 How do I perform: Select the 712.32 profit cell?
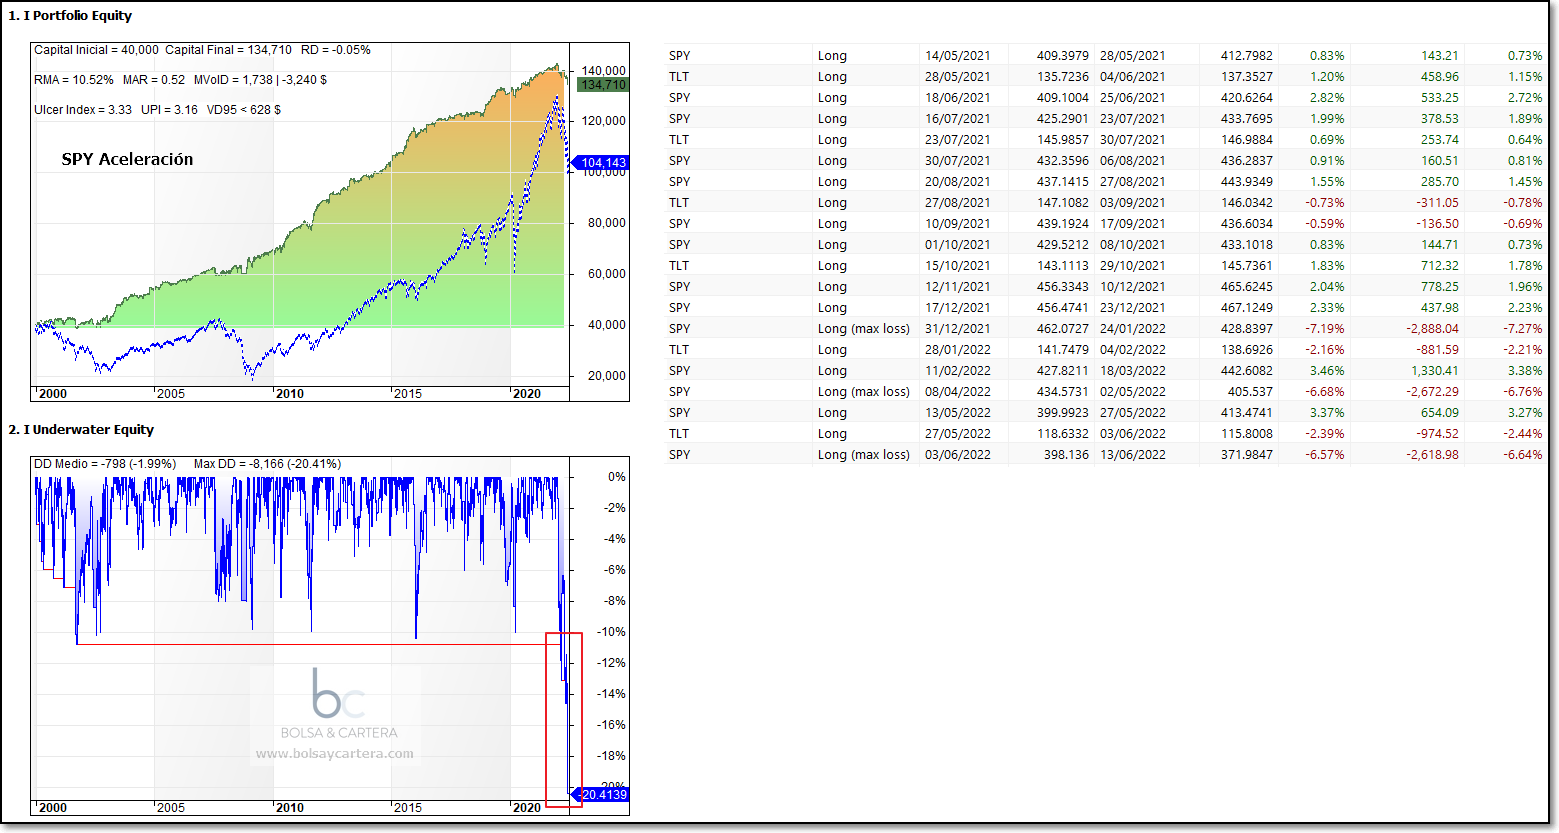(x=1440, y=266)
